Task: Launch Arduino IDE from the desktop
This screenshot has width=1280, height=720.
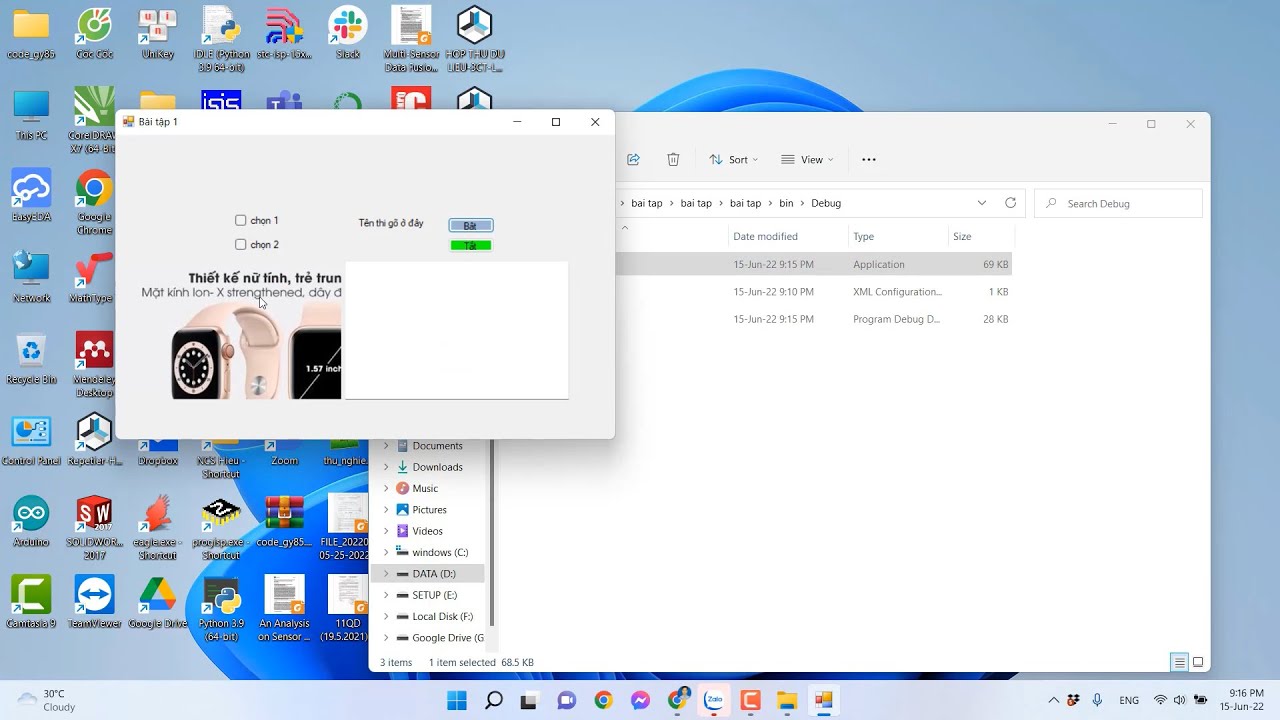Action: click(x=31, y=521)
